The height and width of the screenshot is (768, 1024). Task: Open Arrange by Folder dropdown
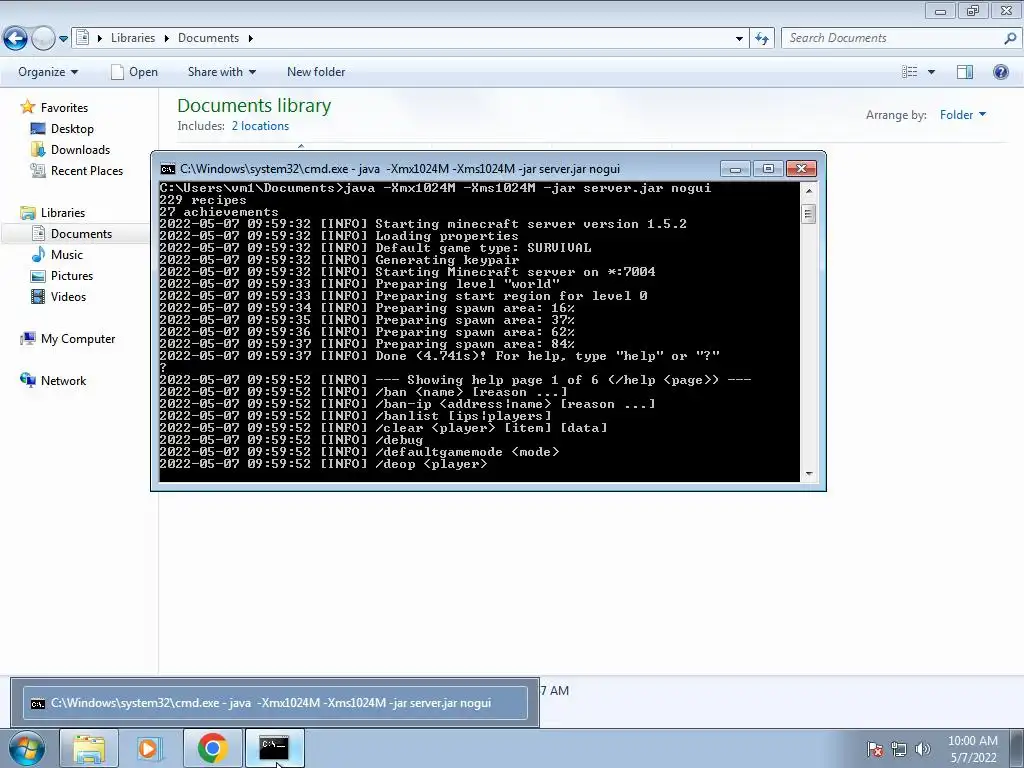coord(963,115)
